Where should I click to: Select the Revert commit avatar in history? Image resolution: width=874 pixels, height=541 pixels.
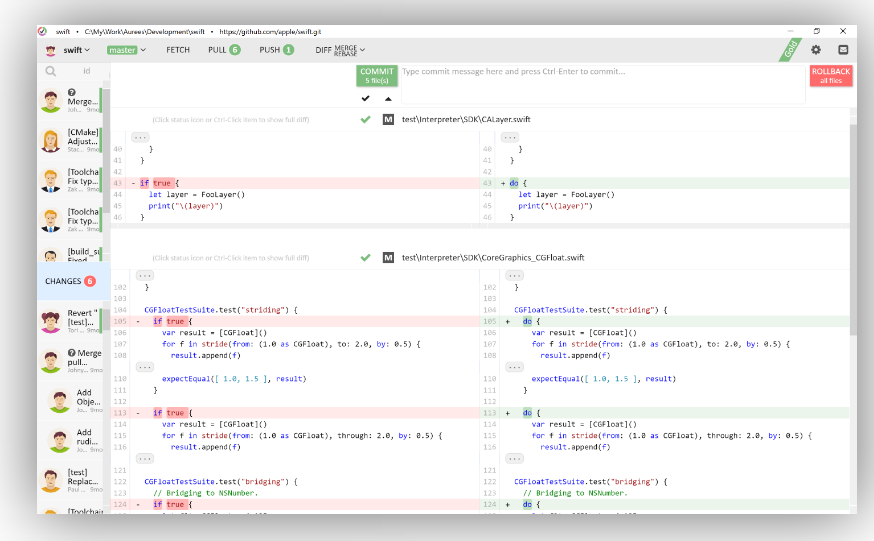click(51, 322)
